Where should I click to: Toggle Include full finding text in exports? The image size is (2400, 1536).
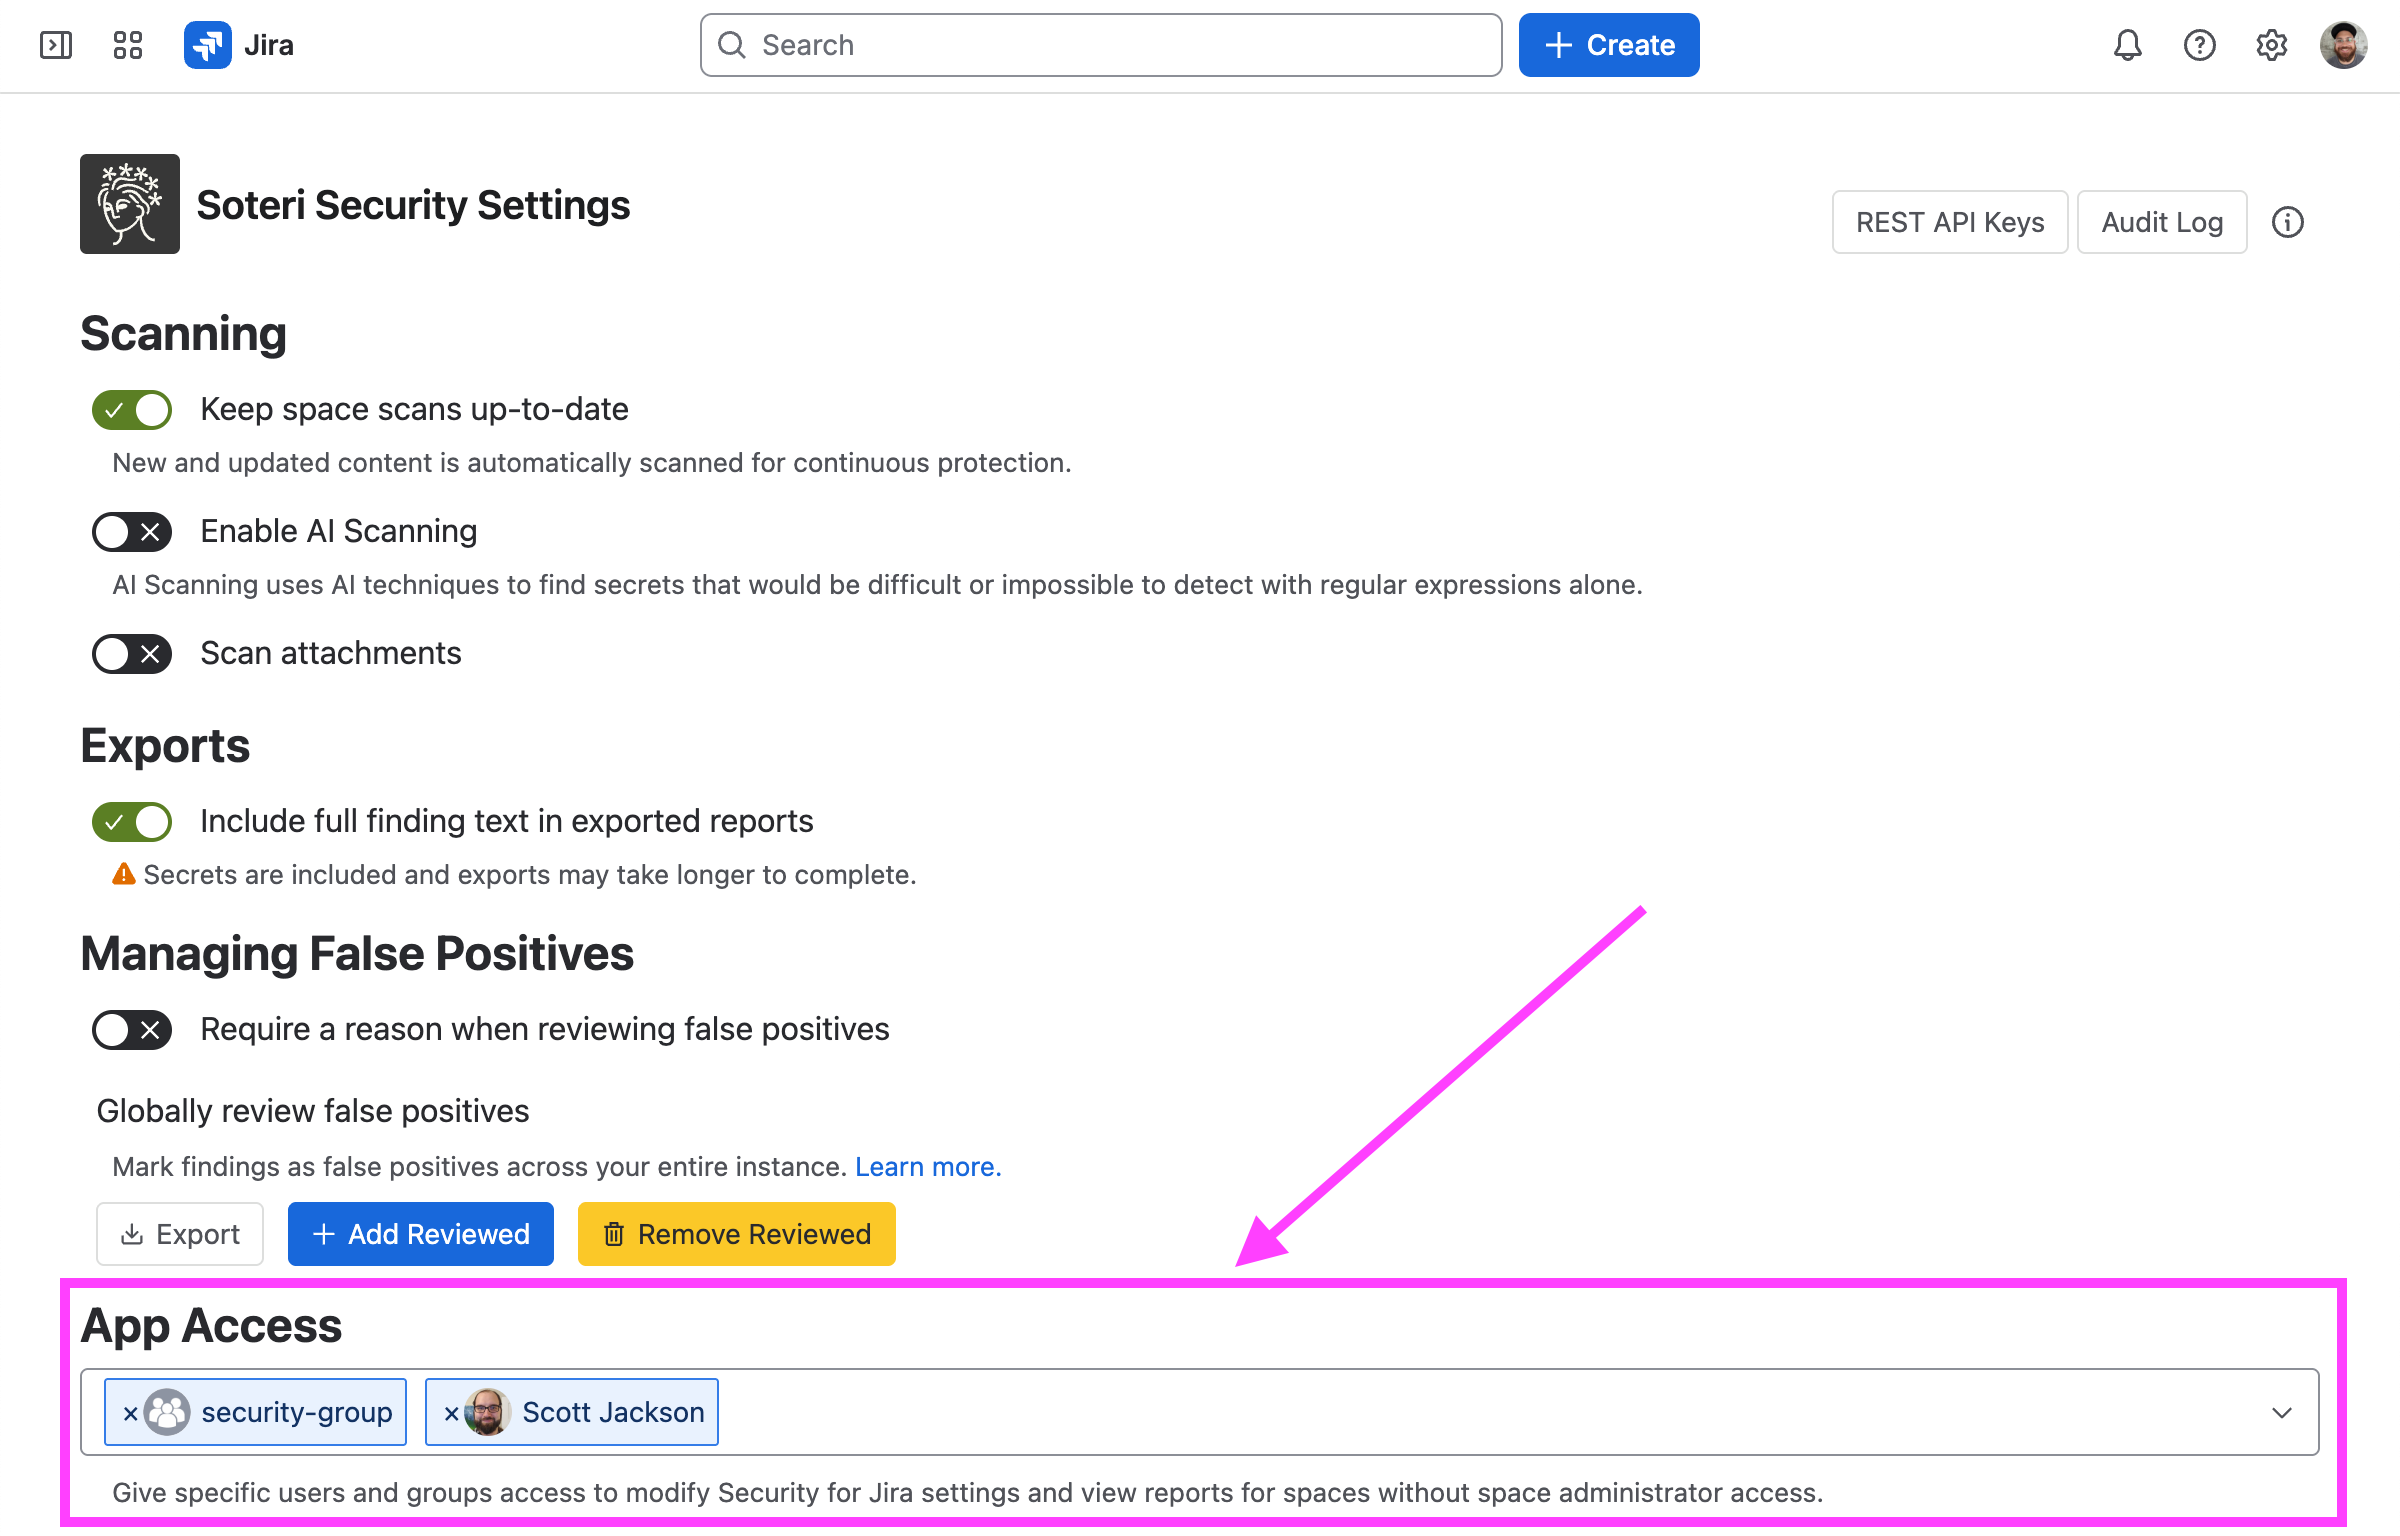click(132, 822)
